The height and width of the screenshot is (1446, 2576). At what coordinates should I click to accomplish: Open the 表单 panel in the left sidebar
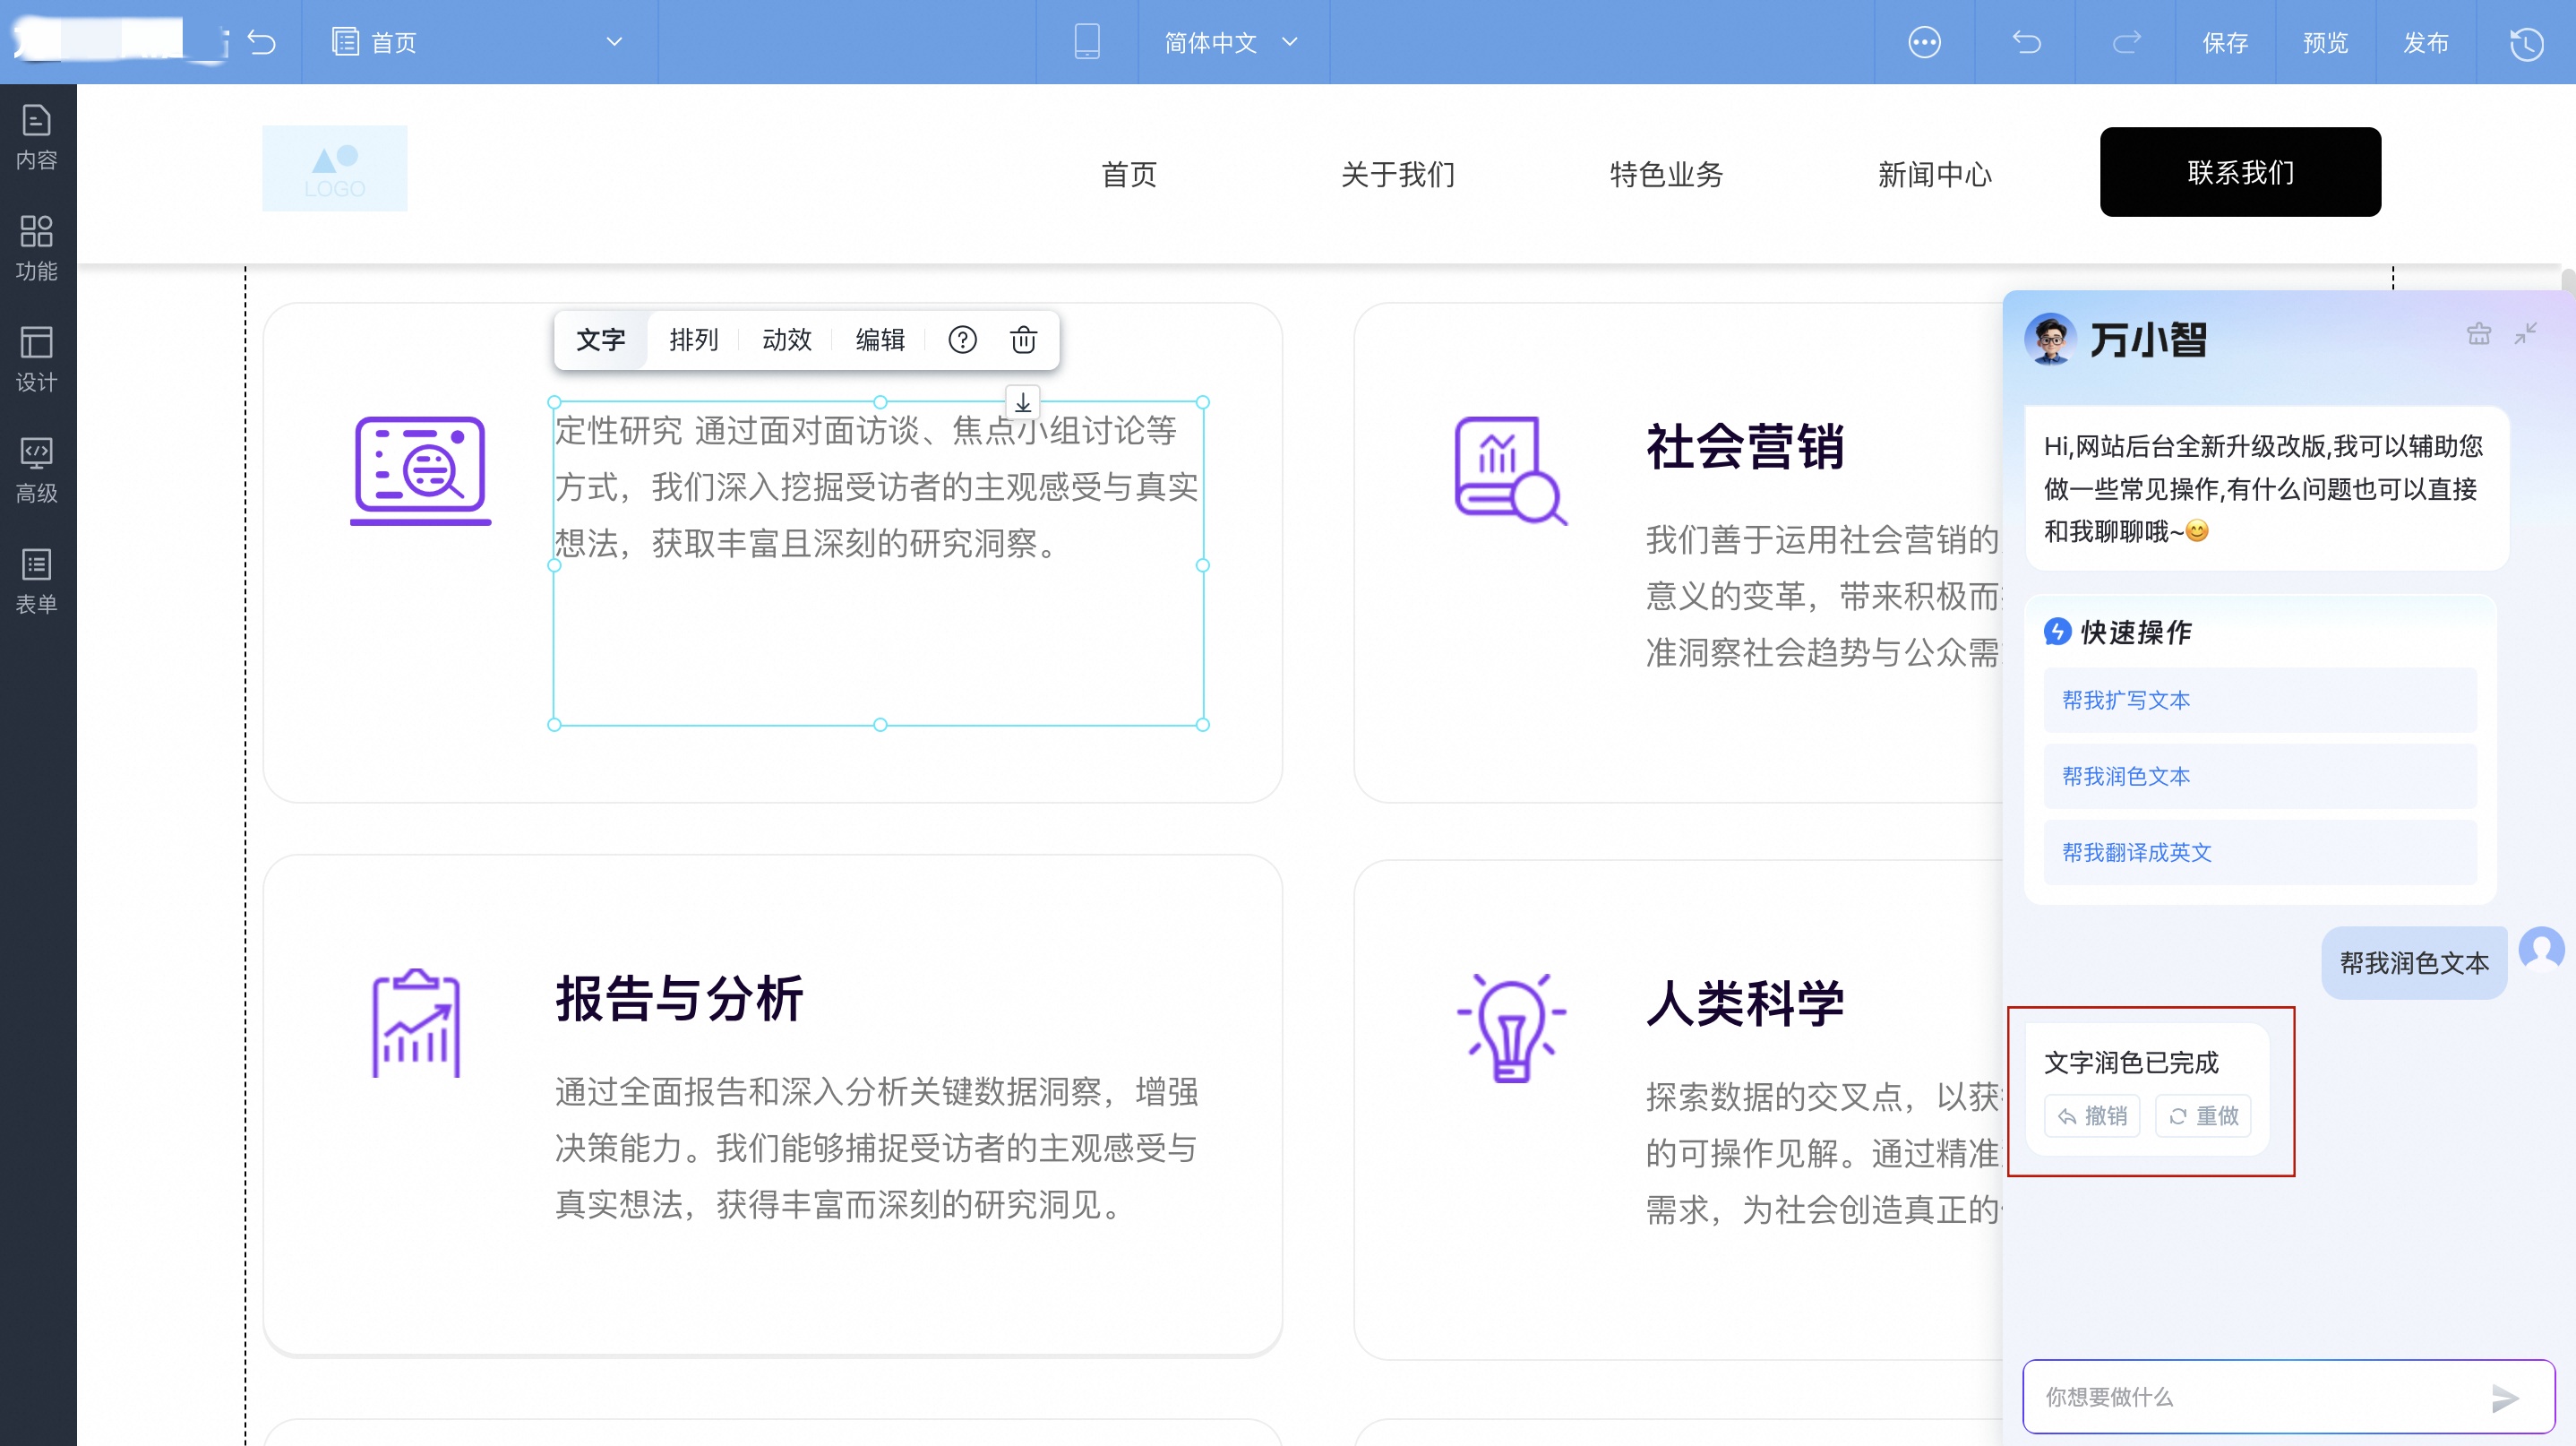(37, 580)
